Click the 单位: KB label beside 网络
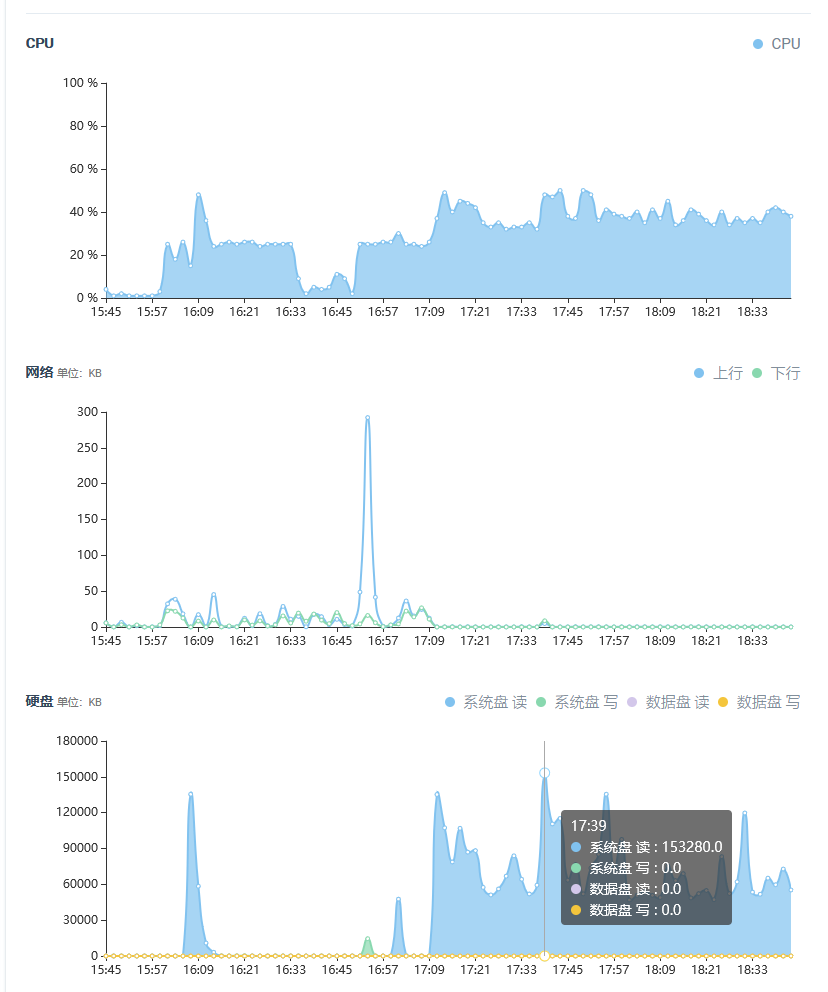The image size is (828, 992). (x=79, y=373)
